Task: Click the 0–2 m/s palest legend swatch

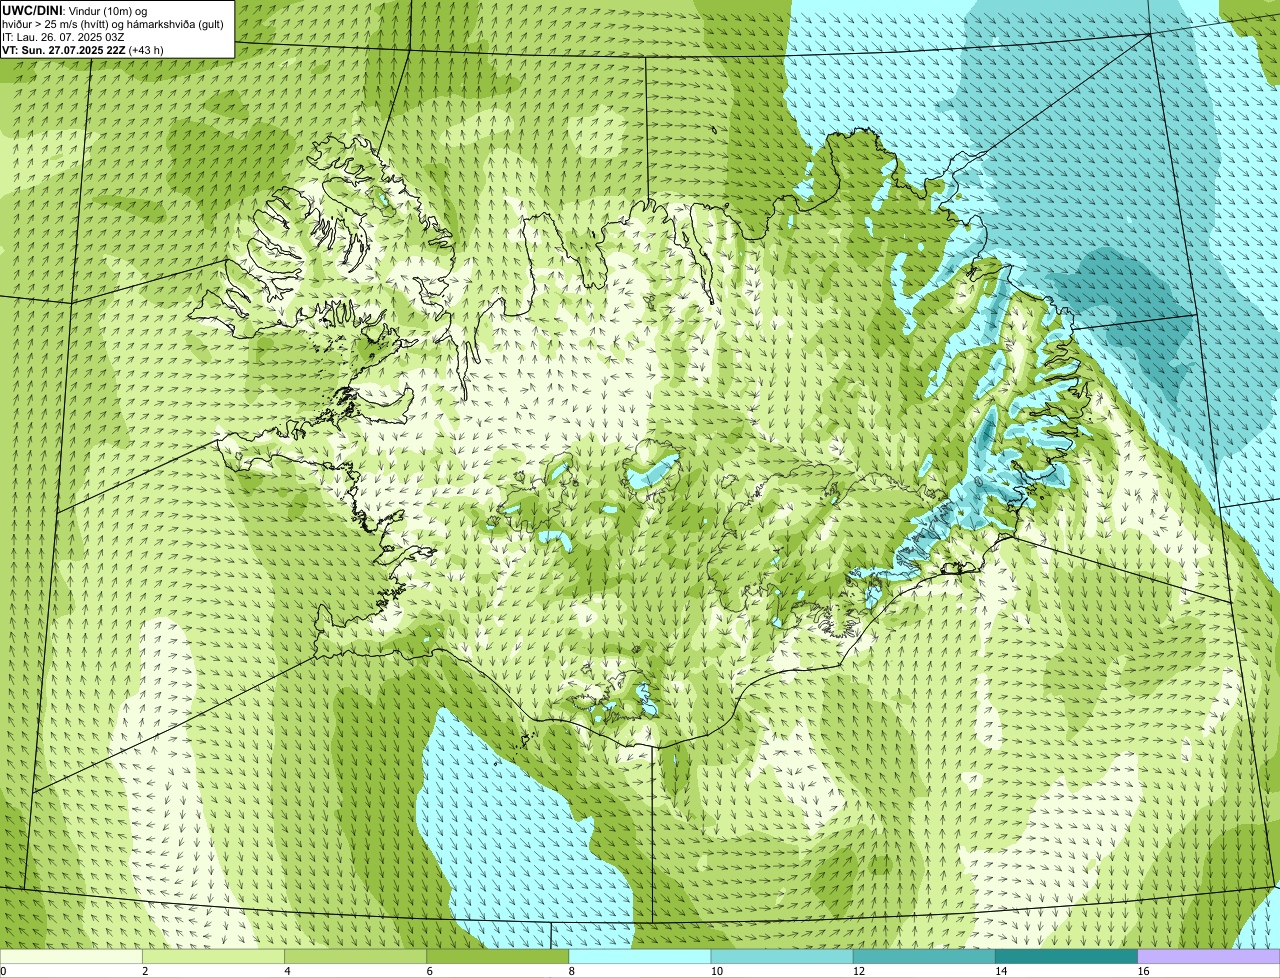Action: 72,957
